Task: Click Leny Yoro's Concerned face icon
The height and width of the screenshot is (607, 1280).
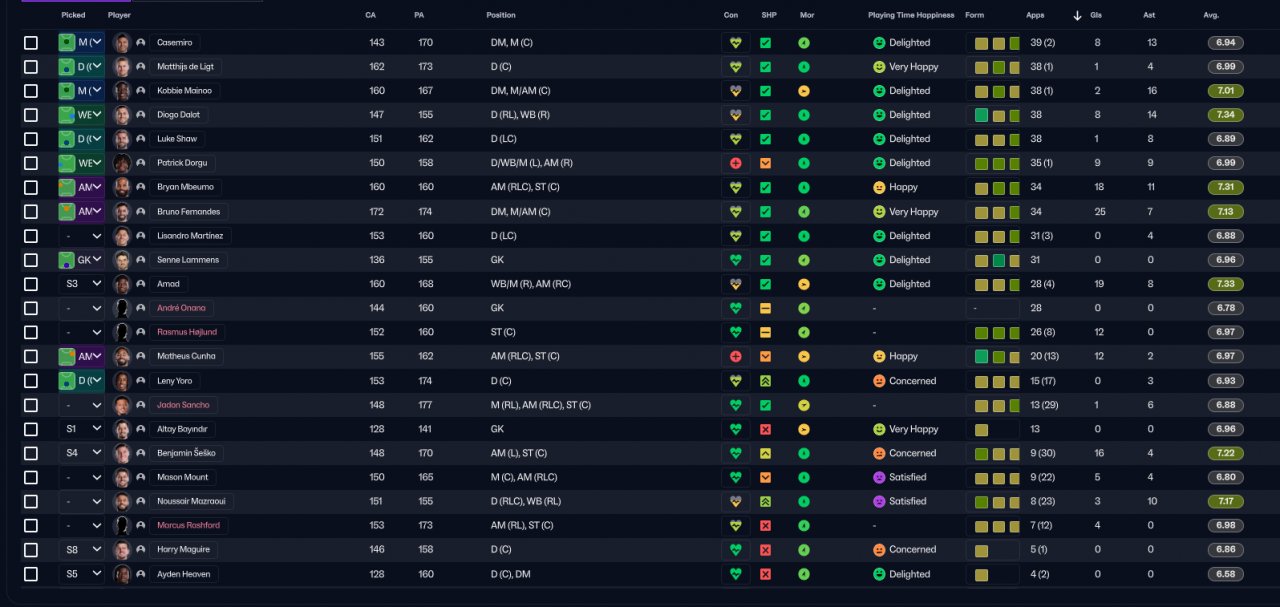Action: (x=879, y=381)
